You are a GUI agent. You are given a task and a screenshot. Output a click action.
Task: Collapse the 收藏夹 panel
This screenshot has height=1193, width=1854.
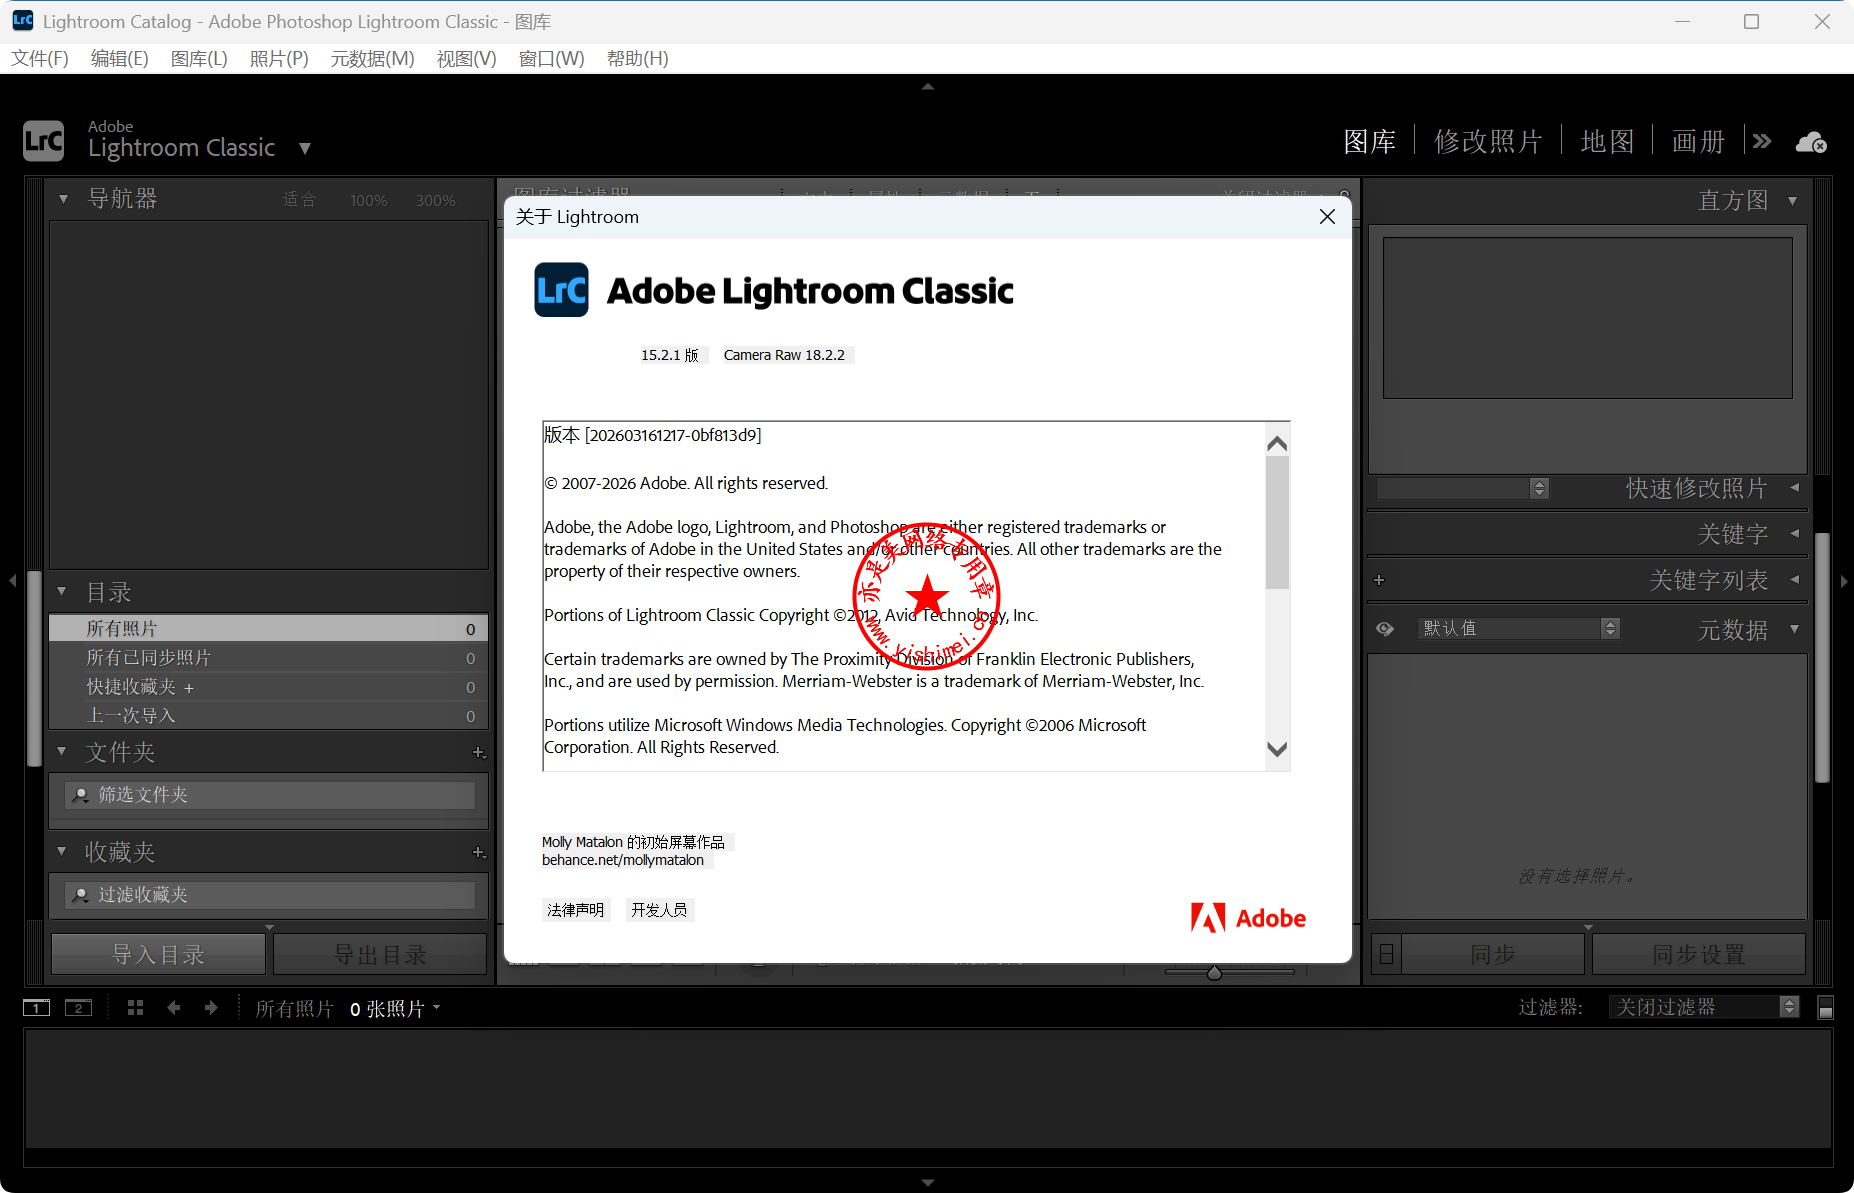pos(61,851)
